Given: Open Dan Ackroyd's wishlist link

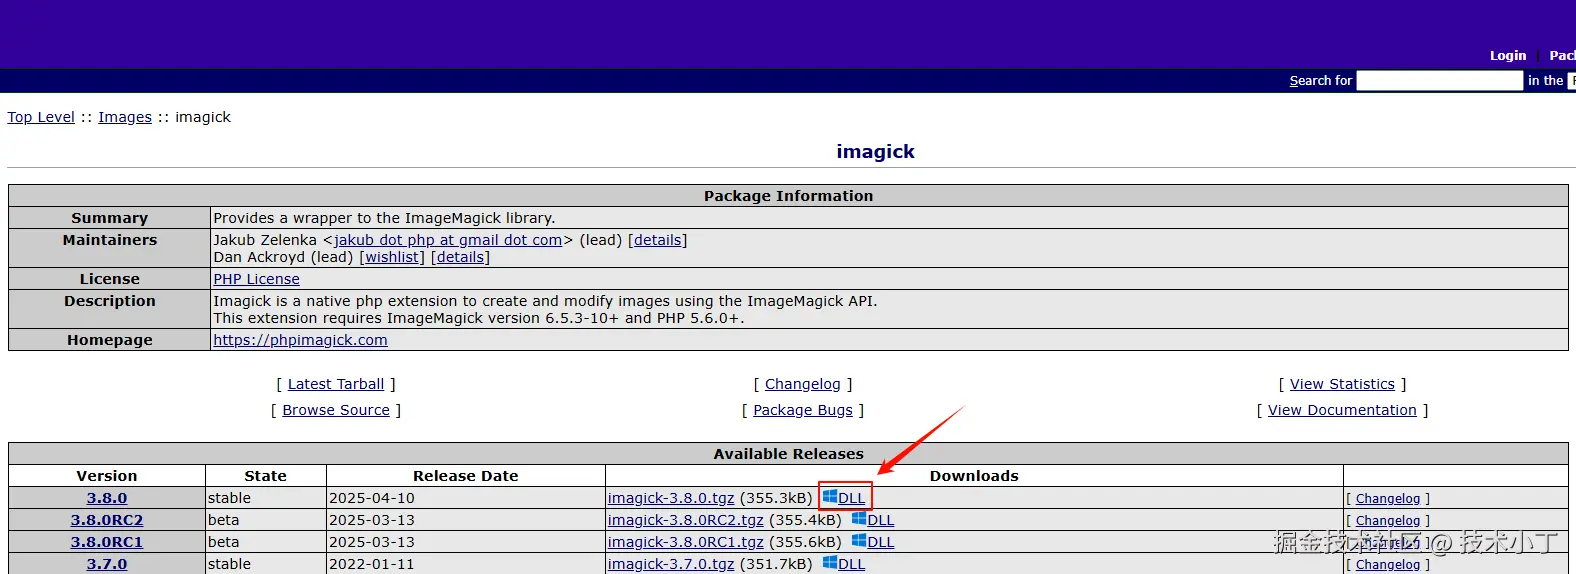Looking at the screenshot, I should click(392, 257).
